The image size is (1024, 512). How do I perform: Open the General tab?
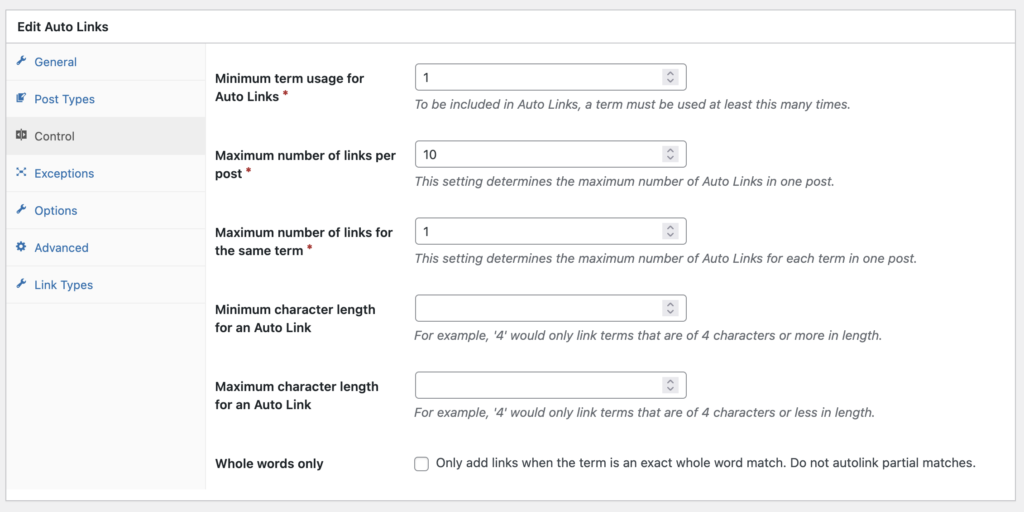[106, 62]
